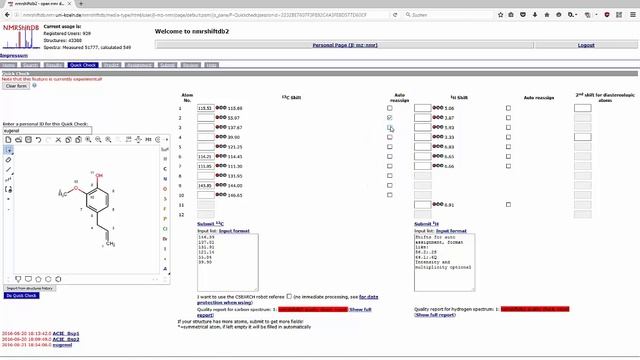Open the Assignment tab
Image resolution: width=640 pixels, height=360 pixels.
pos(139,65)
